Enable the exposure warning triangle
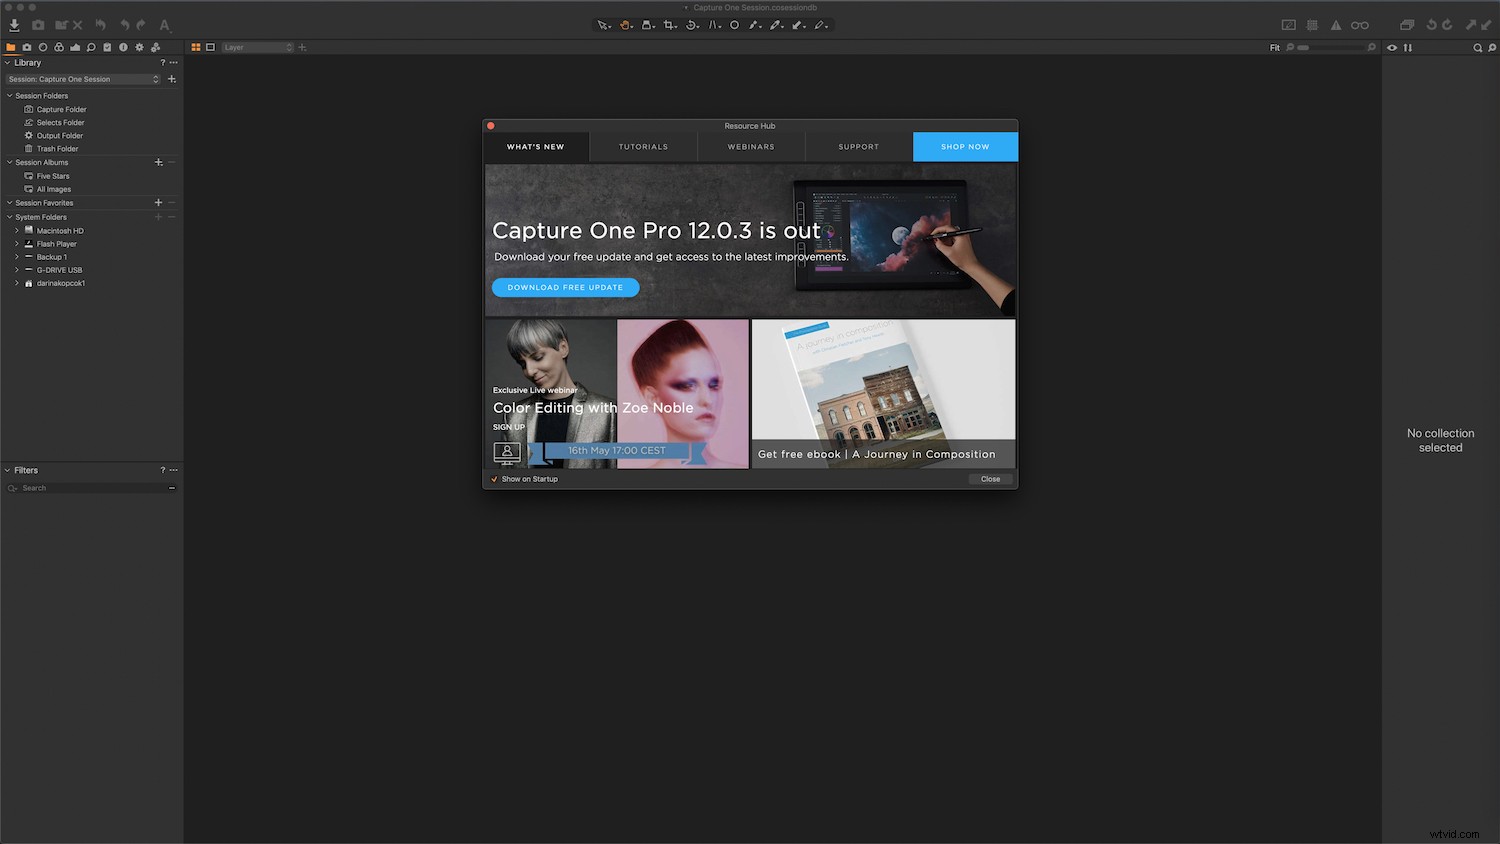This screenshot has height=844, width=1500. pyautogui.click(x=1337, y=25)
